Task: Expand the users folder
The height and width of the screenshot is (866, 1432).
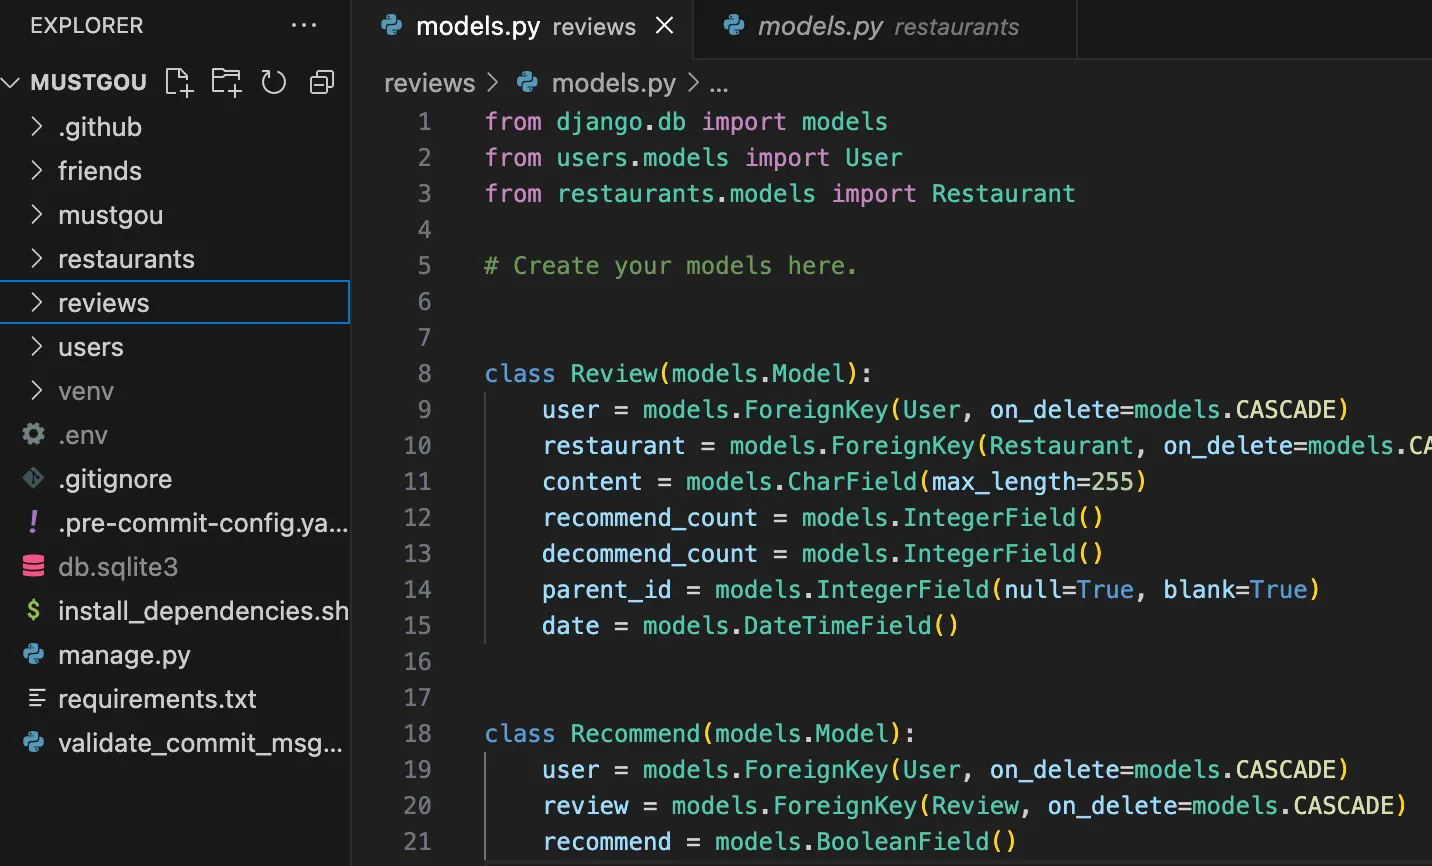Action: point(90,347)
